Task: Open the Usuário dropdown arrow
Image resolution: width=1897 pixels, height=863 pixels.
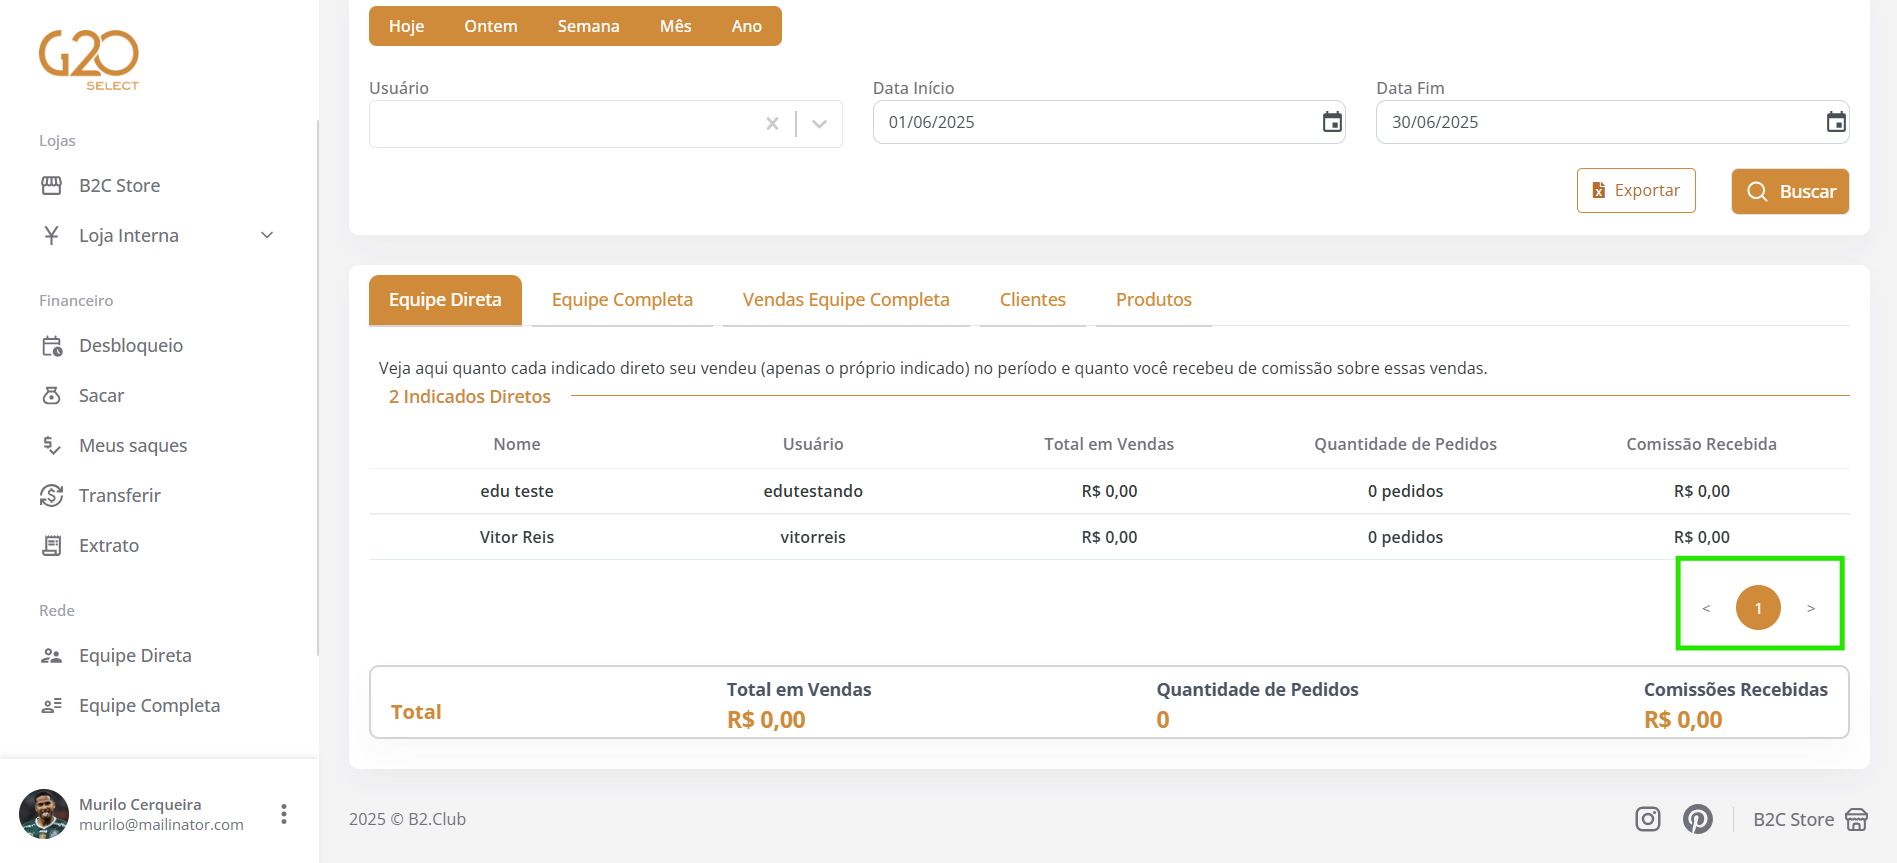Action: [820, 124]
